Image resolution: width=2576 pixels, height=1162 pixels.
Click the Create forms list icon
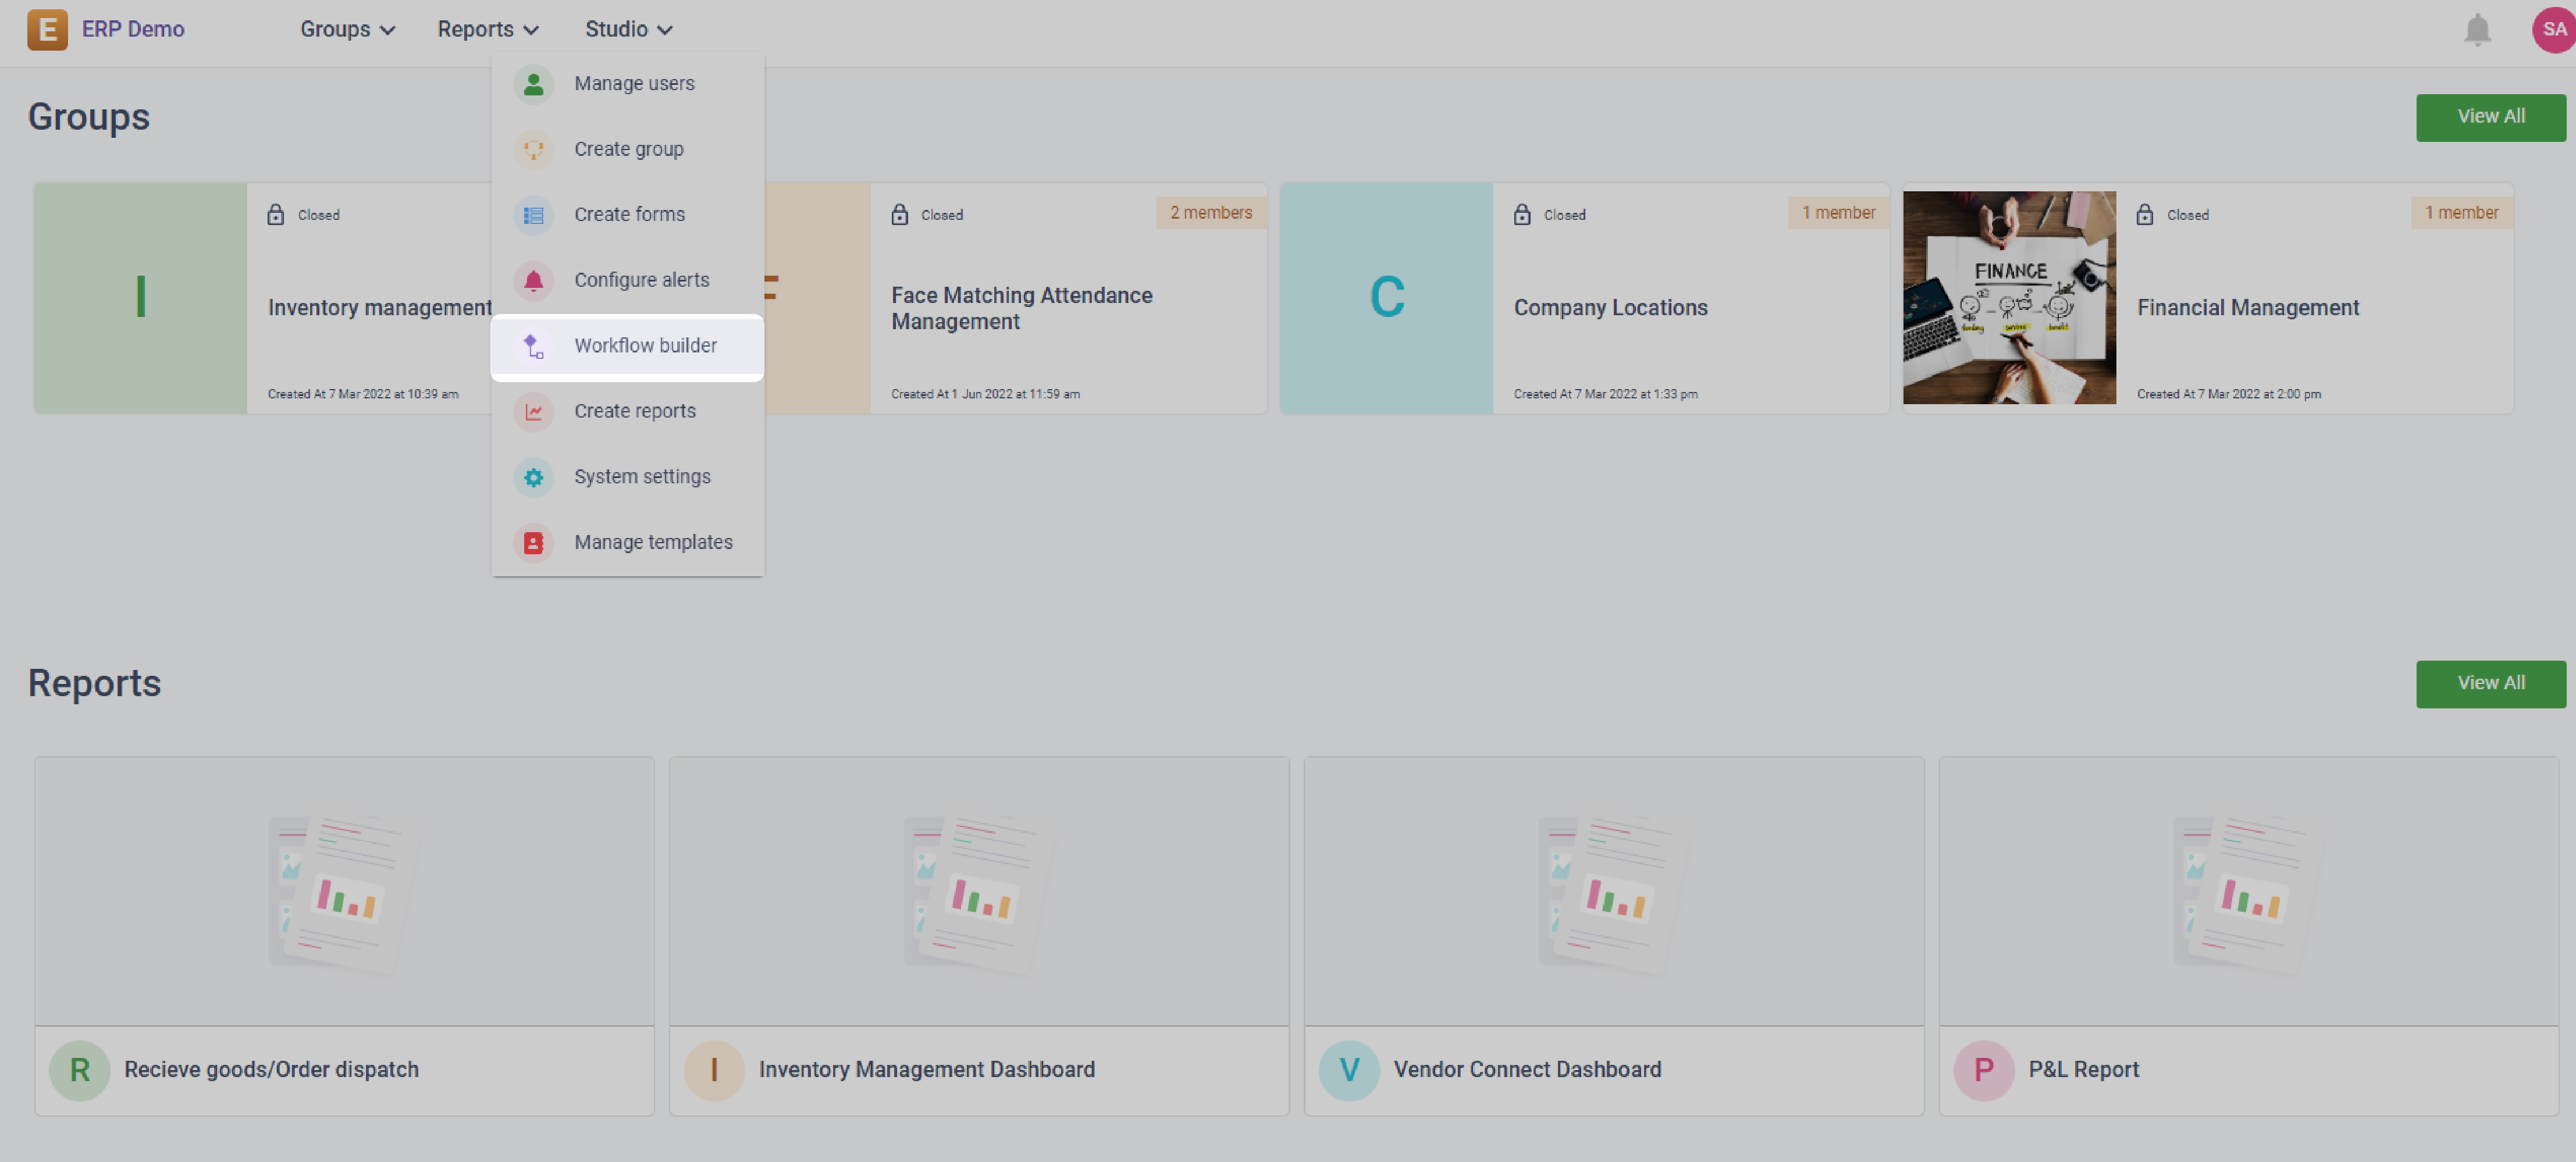point(533,215)
